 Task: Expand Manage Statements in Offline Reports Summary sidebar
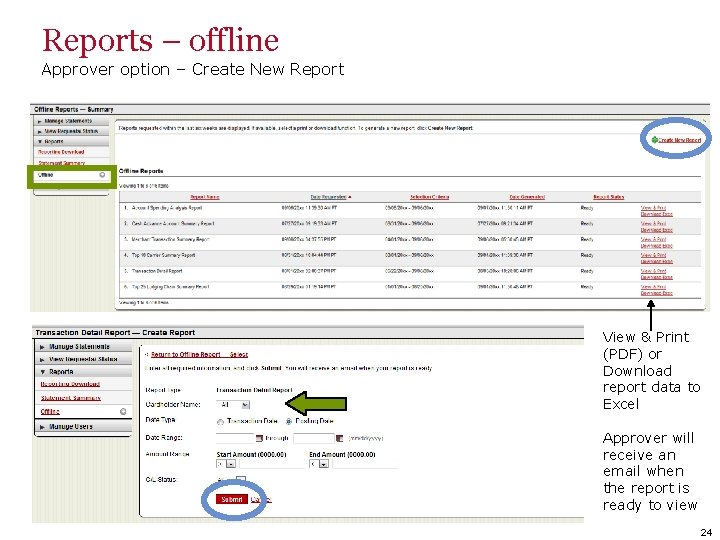pos(71,121)
